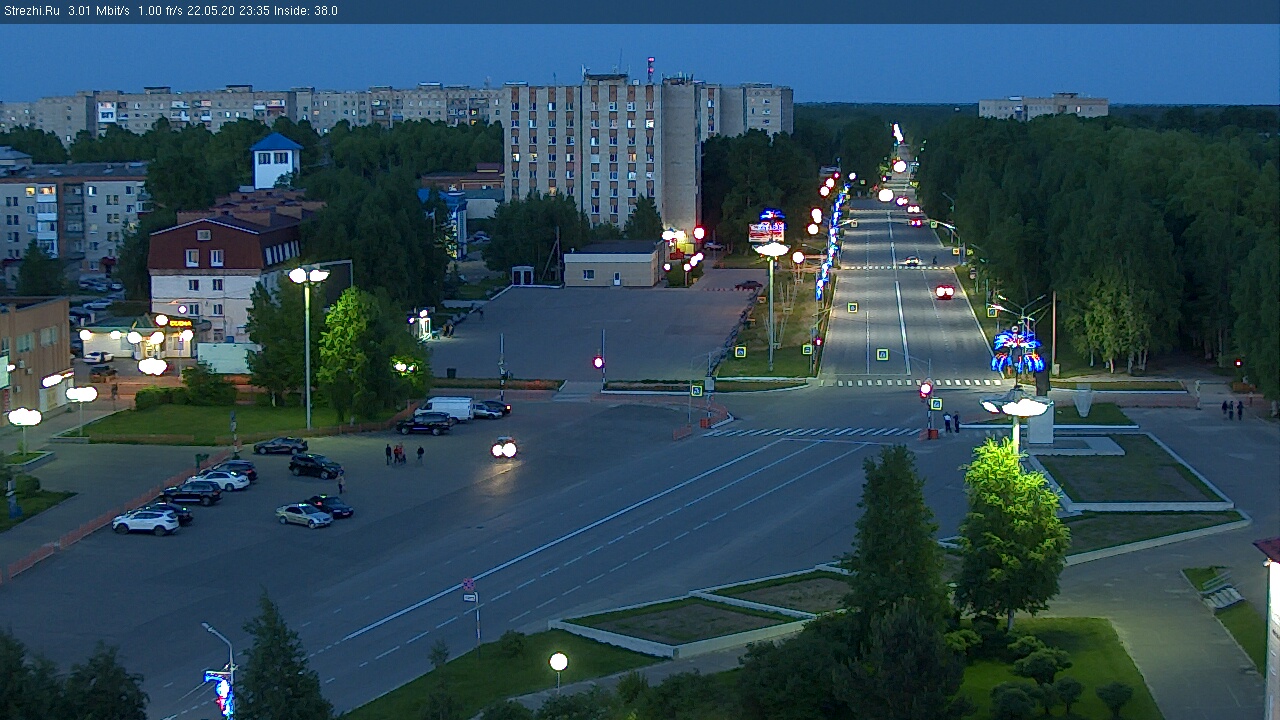Screen dimensions: 1280x720
Task: Click the "3.01 Mbit/s" bitrate value
Action: tap(99, 11)
